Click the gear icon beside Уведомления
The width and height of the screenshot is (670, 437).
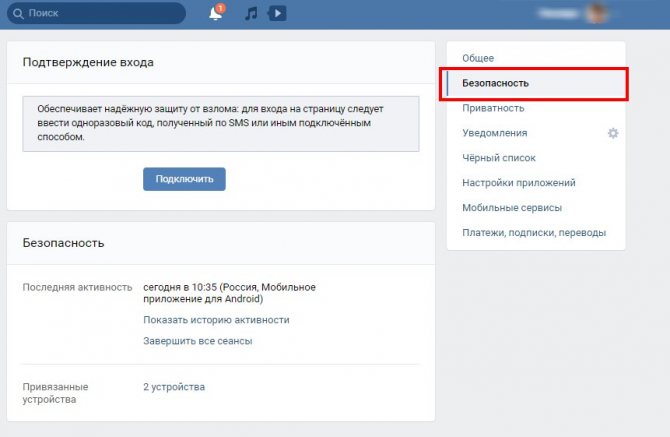[613, 133]
